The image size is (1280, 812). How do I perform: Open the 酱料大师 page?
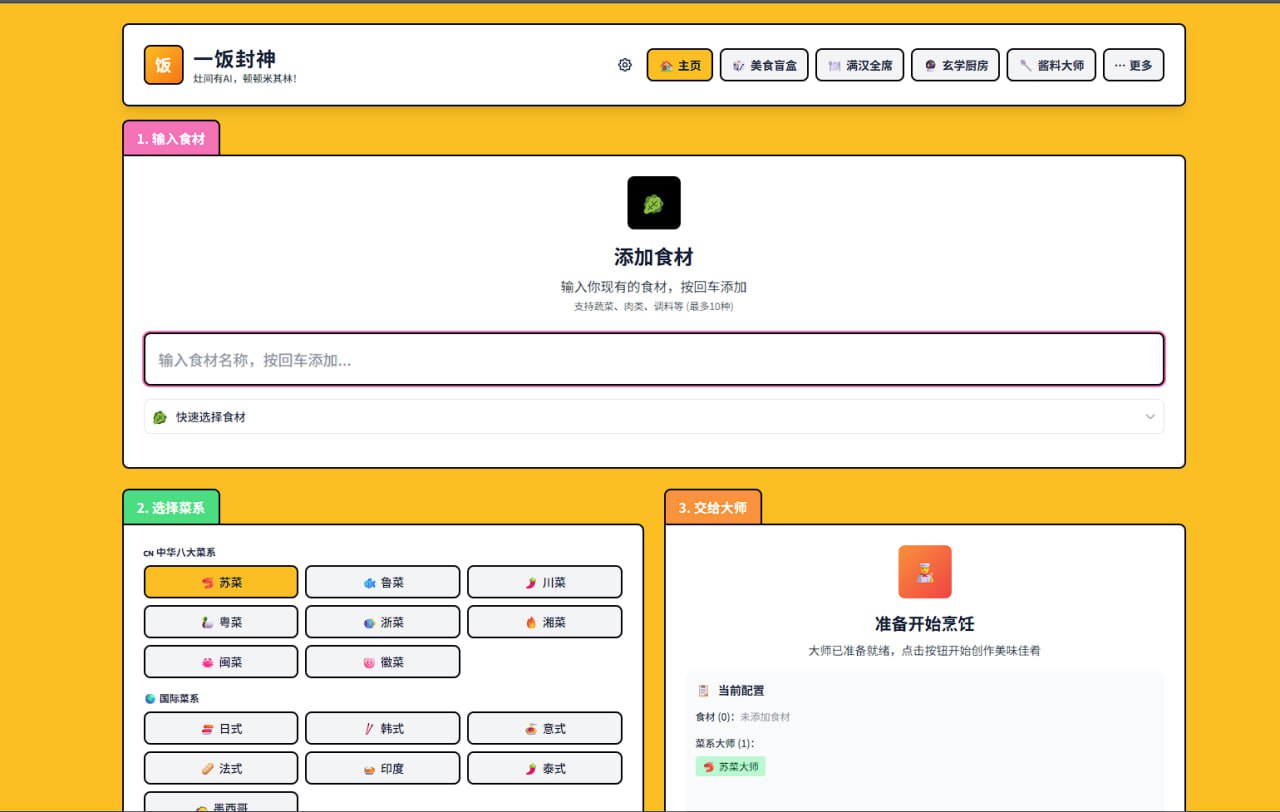point(1051,65)
